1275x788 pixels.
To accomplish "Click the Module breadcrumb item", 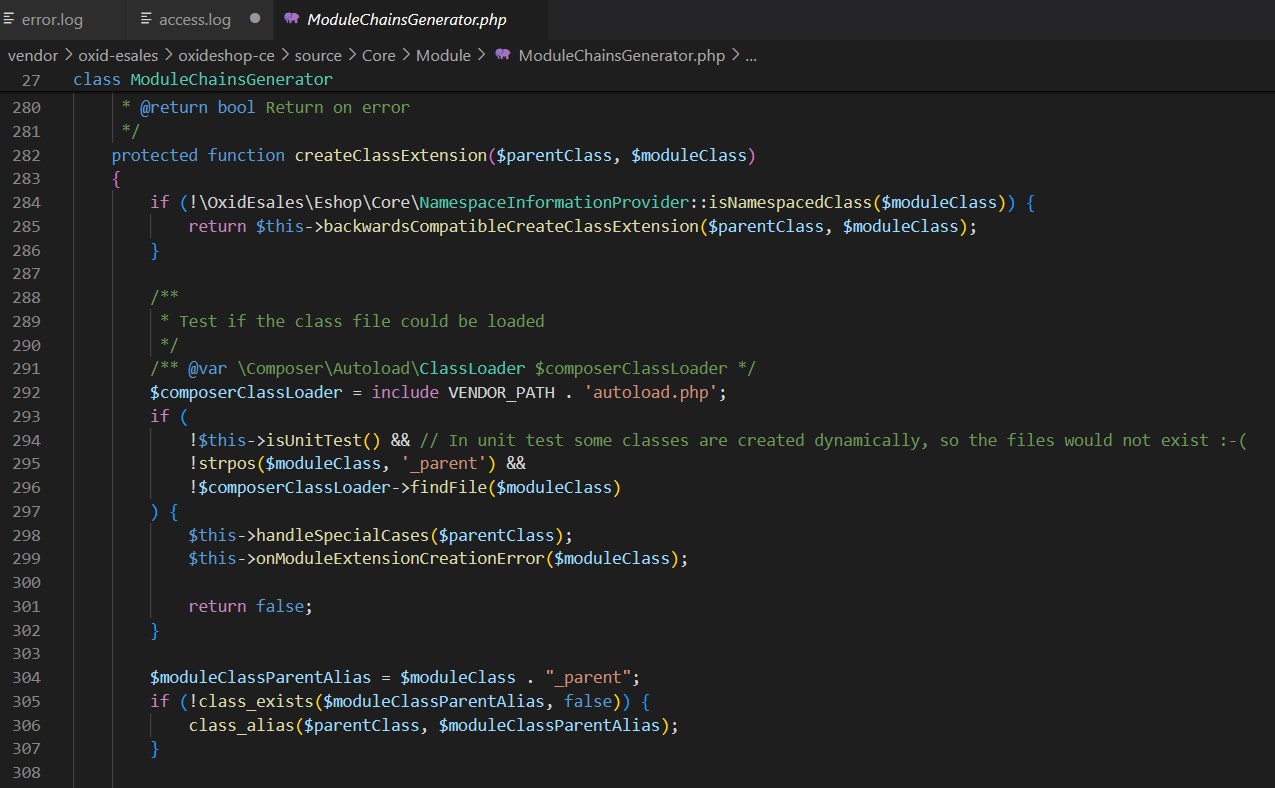I will (443, 55).
